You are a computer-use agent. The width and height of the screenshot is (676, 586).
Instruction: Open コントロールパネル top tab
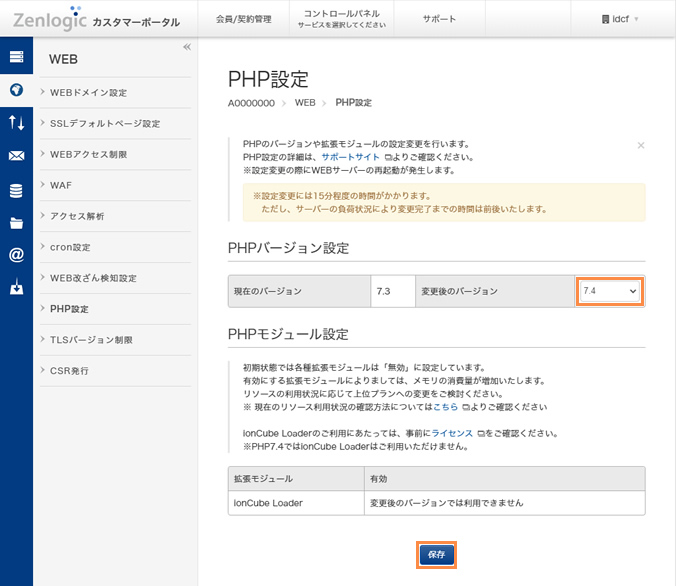(341, 19)
